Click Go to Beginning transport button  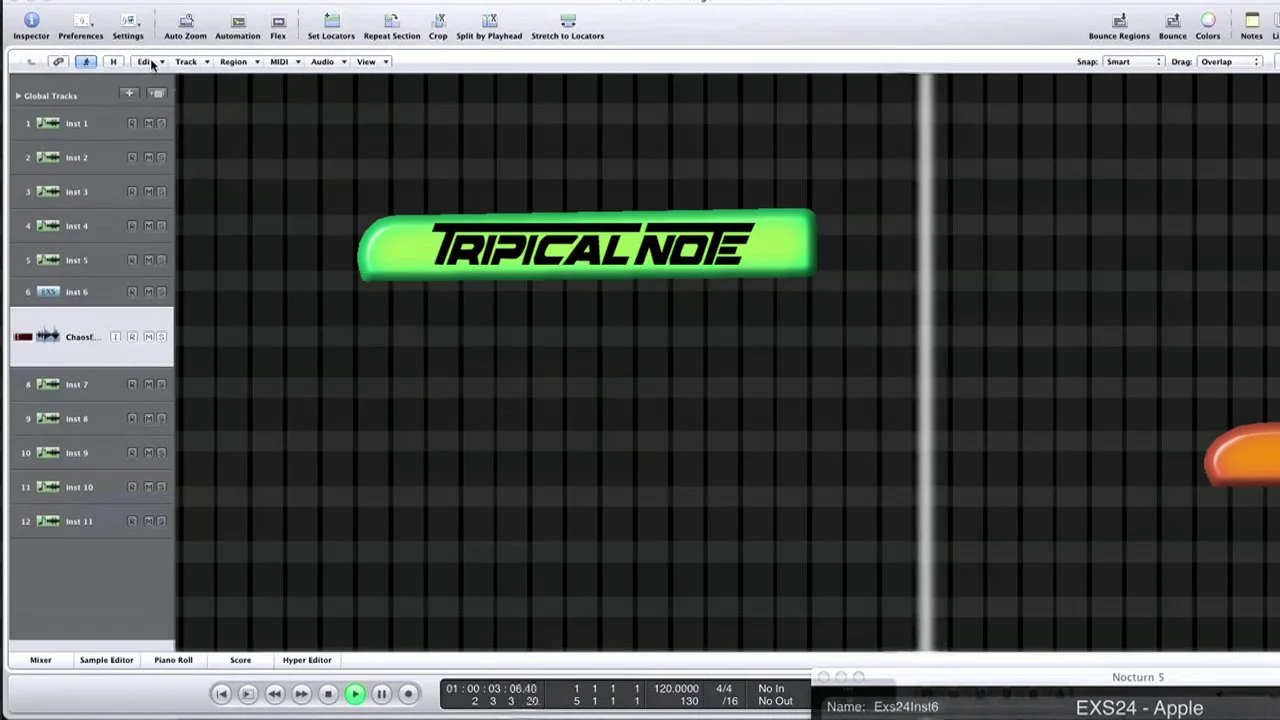221,694
